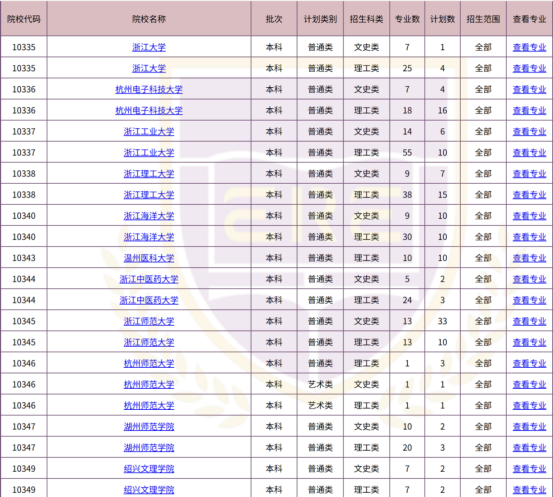Open 浙江工业大学 link in 理工类 row
This screenshot has height=497, width=553.
149,153
